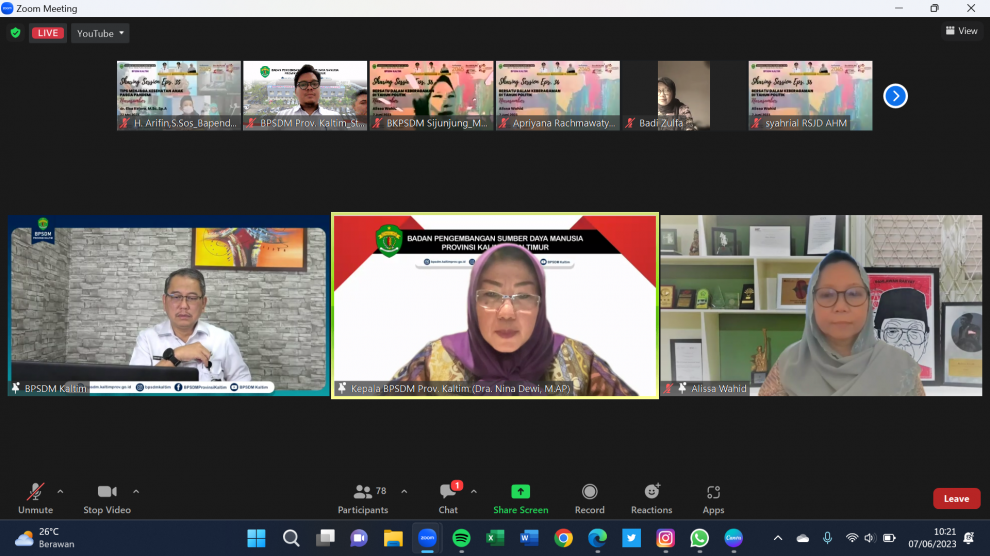Click the red Leave button
Screen dimensions: 990x556
(x=956, y=498)
